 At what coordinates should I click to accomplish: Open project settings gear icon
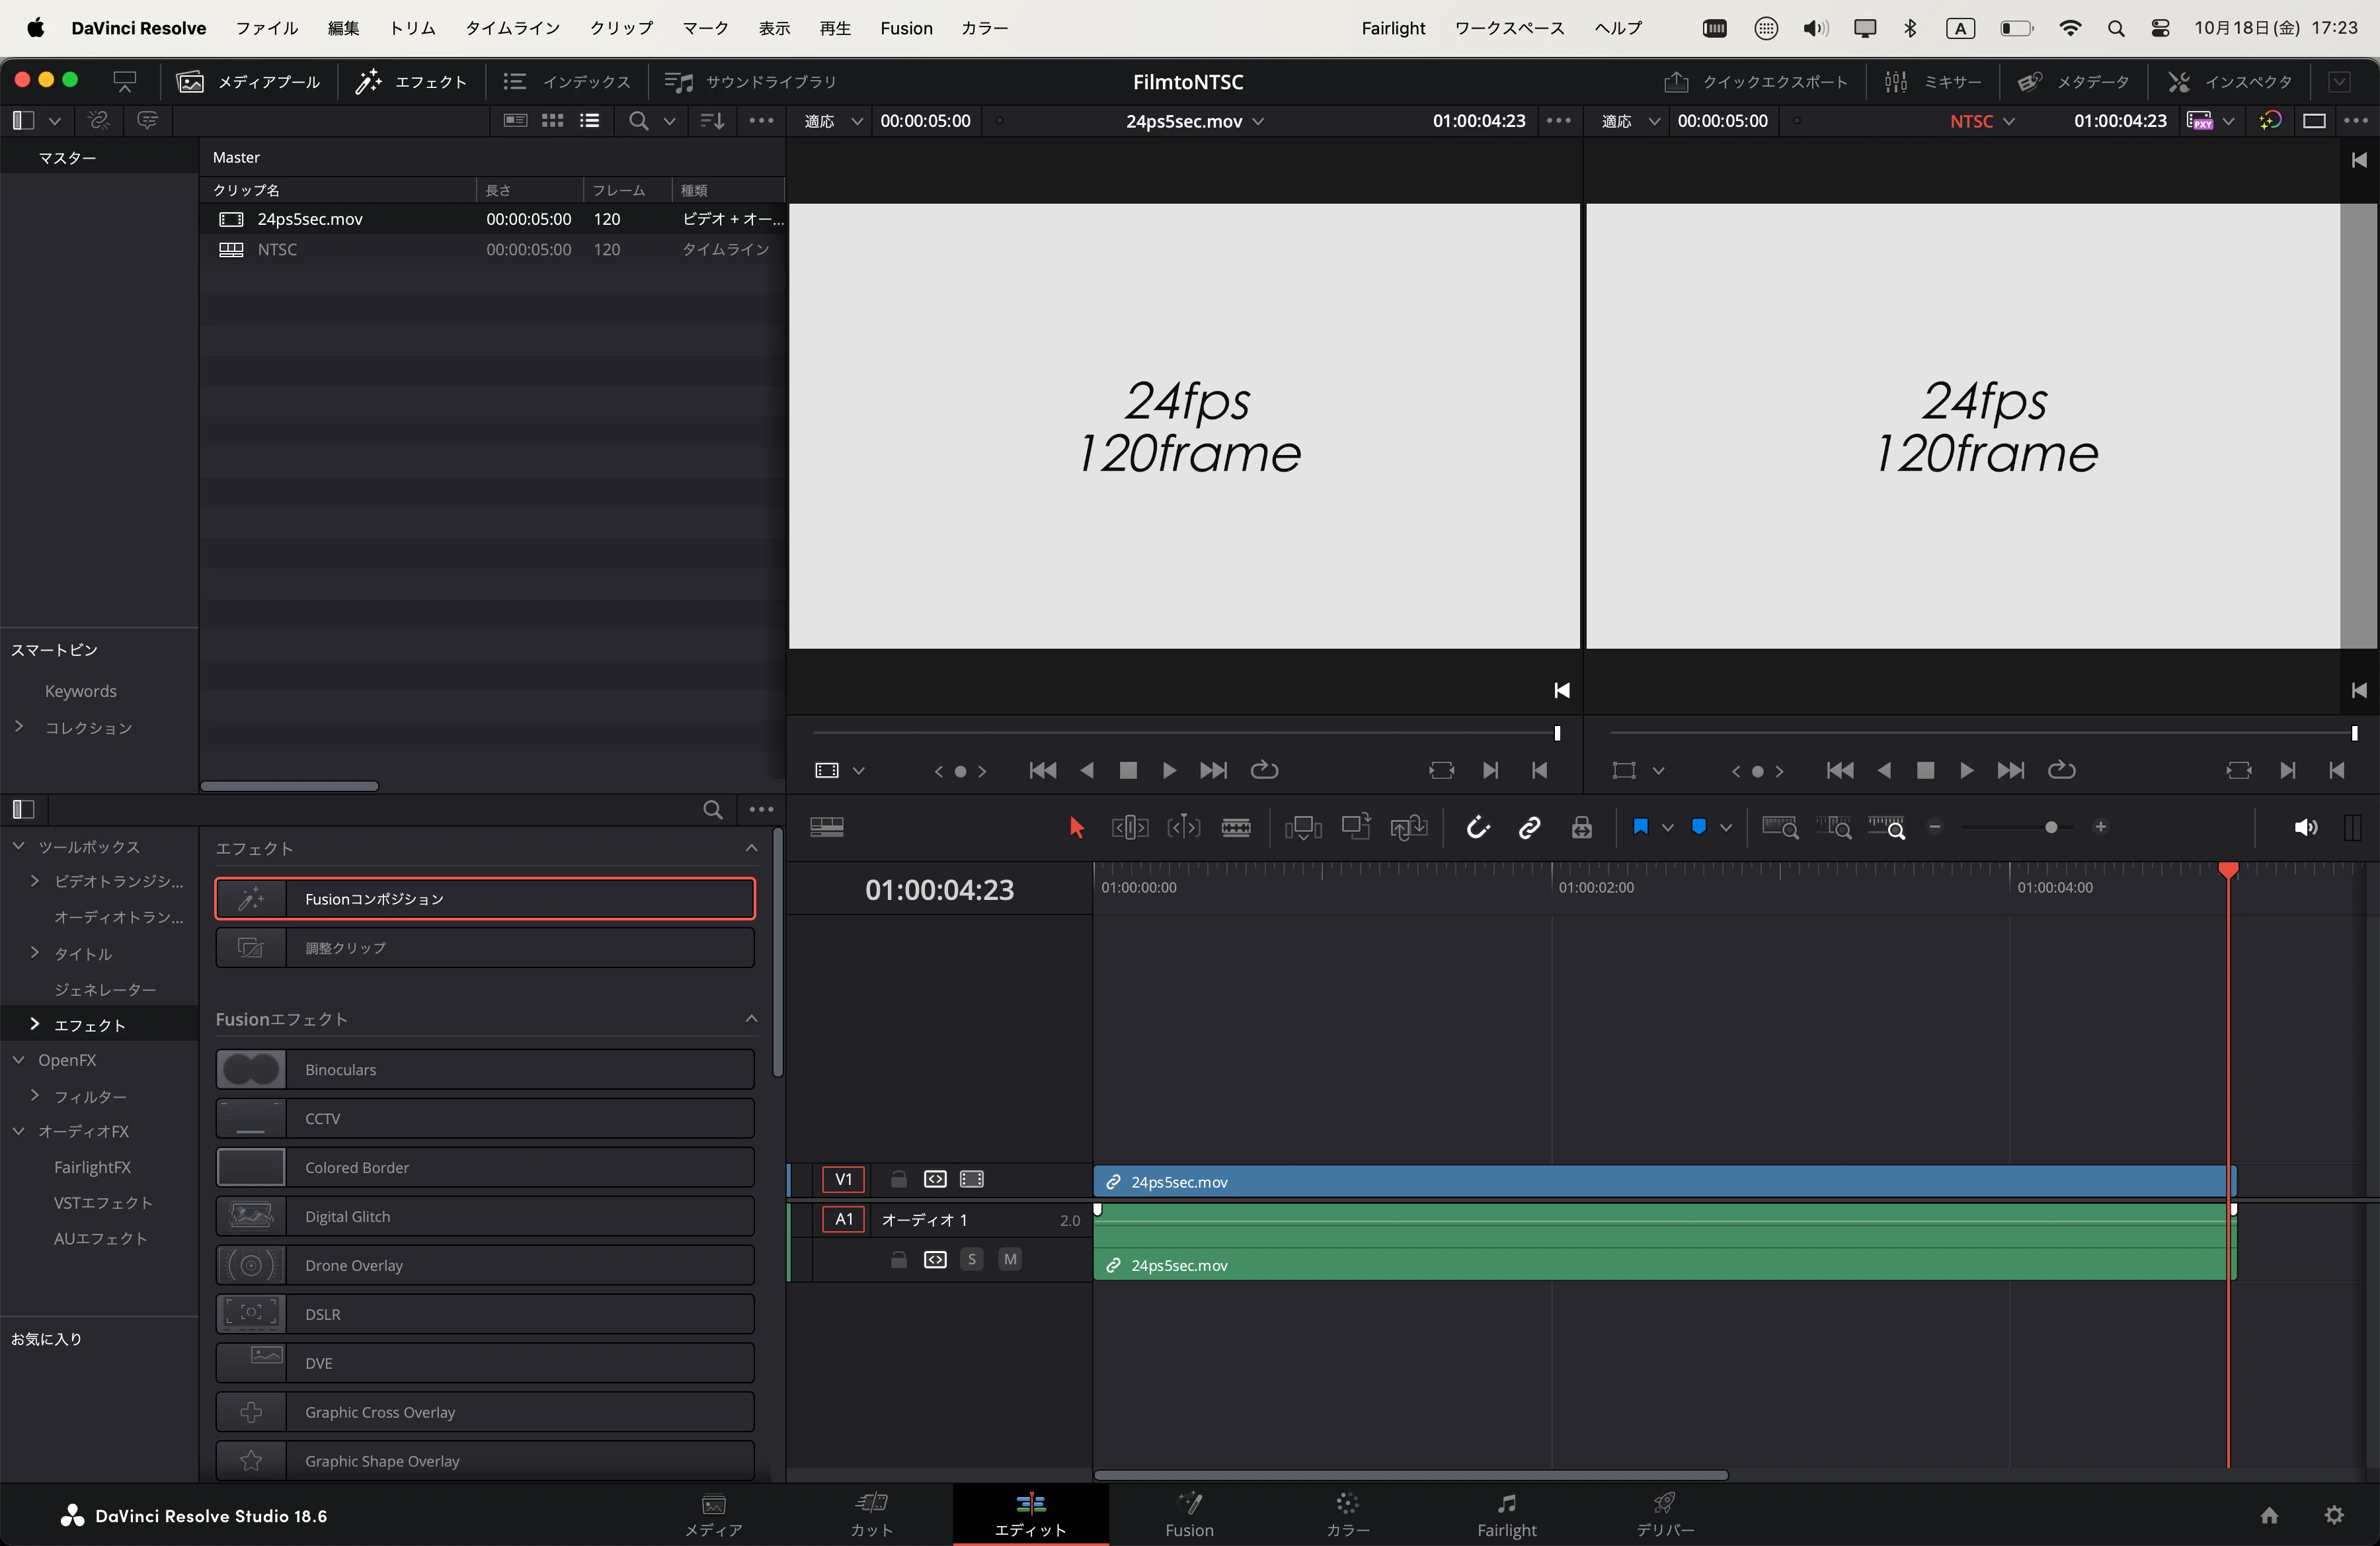click(2334, 1515)
